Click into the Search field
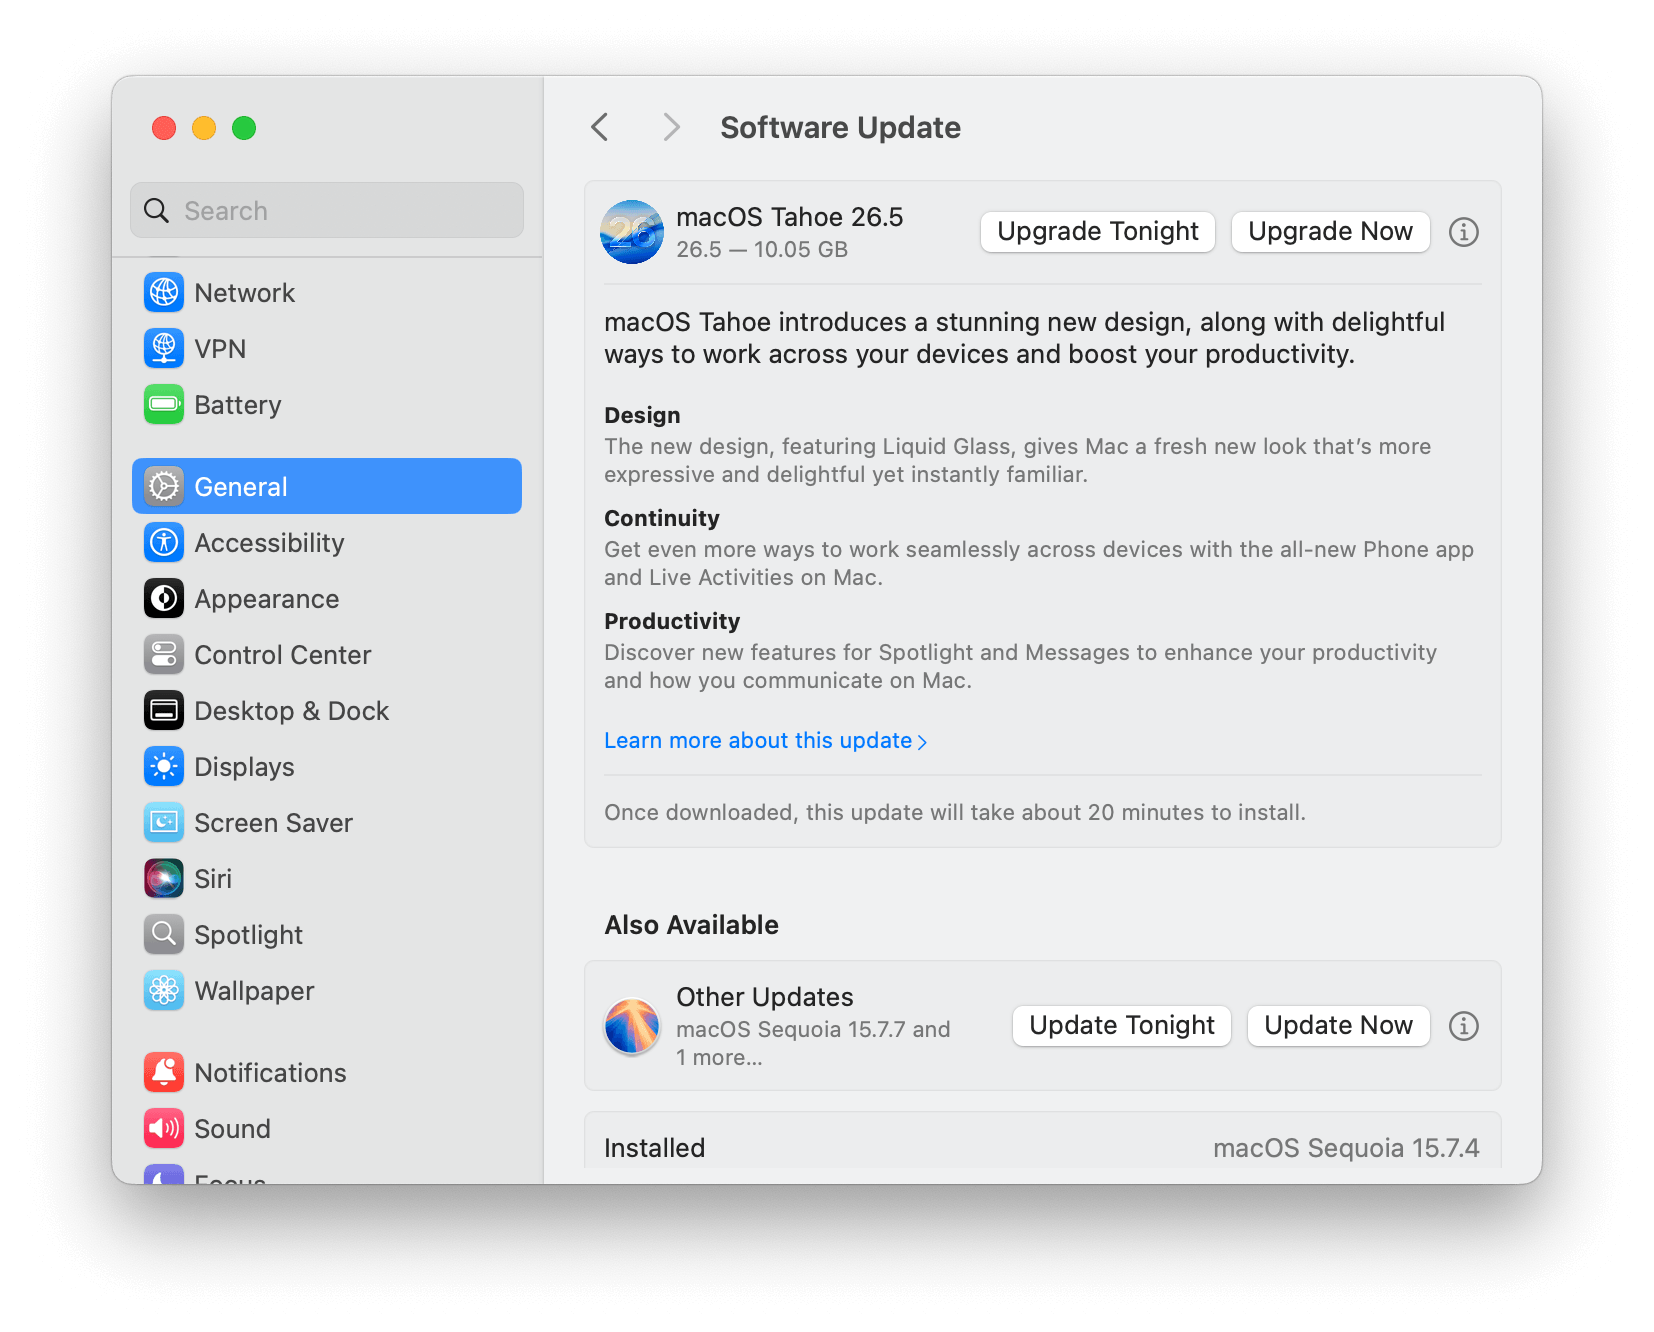 point(327,210)
